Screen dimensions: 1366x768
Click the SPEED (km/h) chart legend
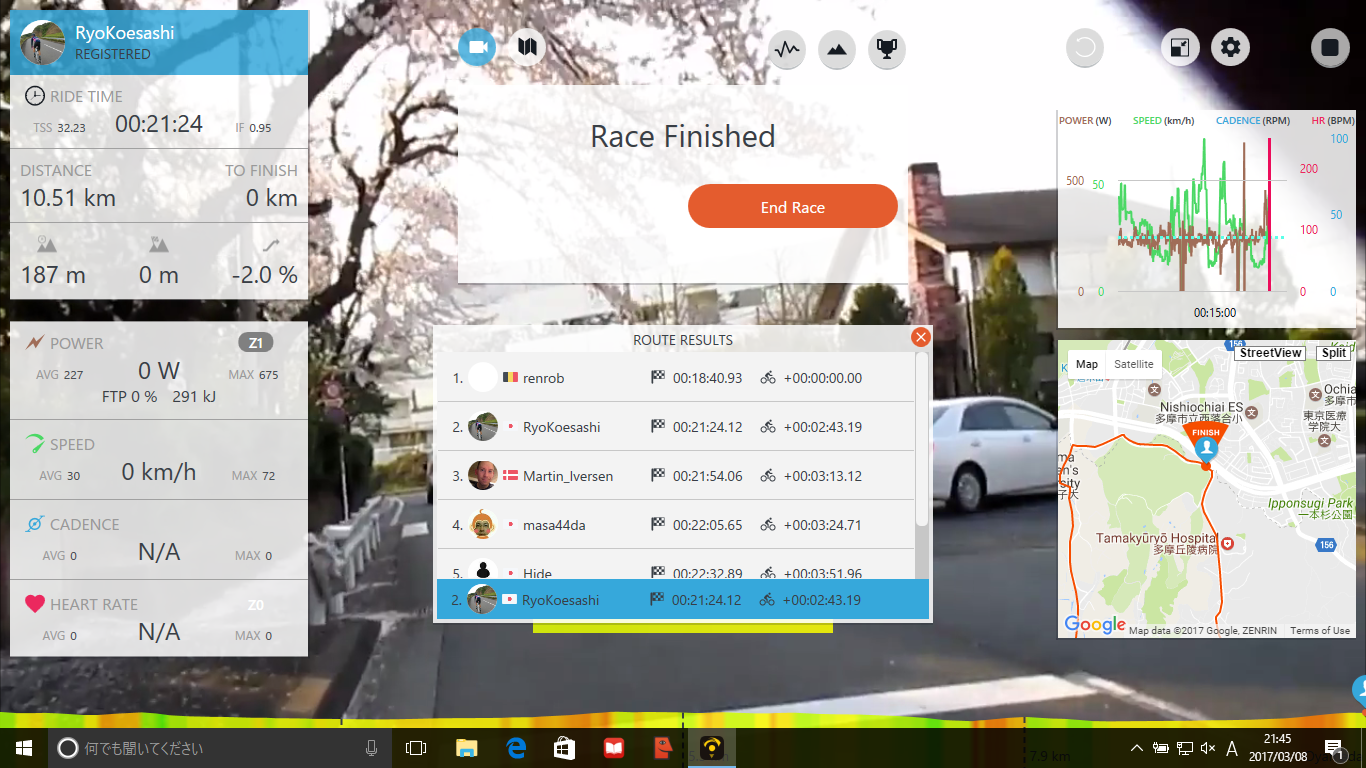coord(1164,121)
